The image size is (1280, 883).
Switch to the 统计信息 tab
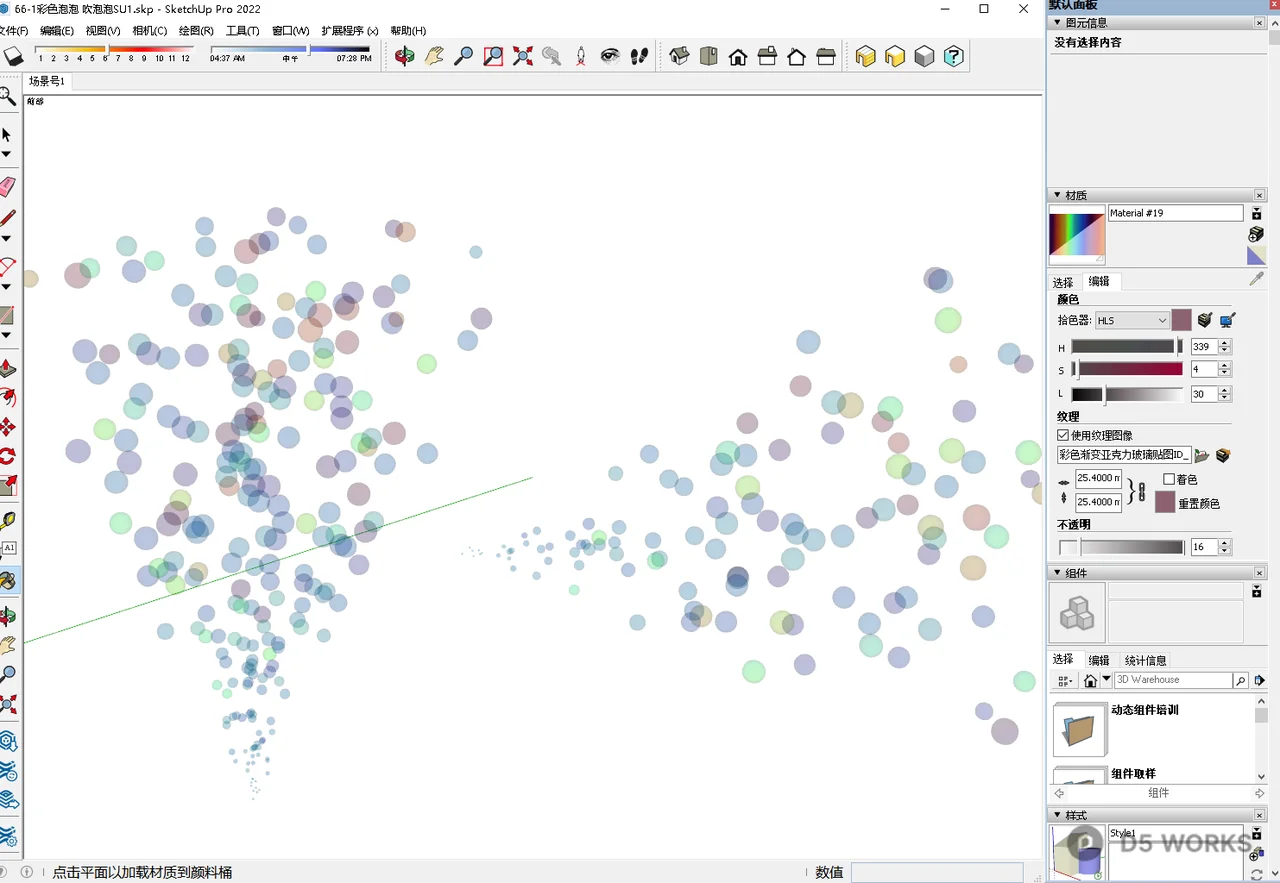[x=1146, y=660]
